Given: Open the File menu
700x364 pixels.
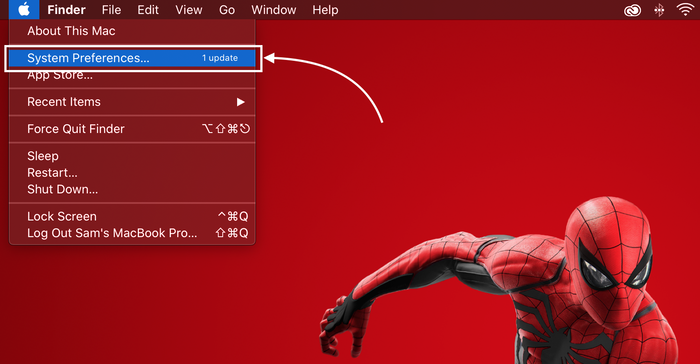Looking at the screenshot, I should tap(111, 10).
